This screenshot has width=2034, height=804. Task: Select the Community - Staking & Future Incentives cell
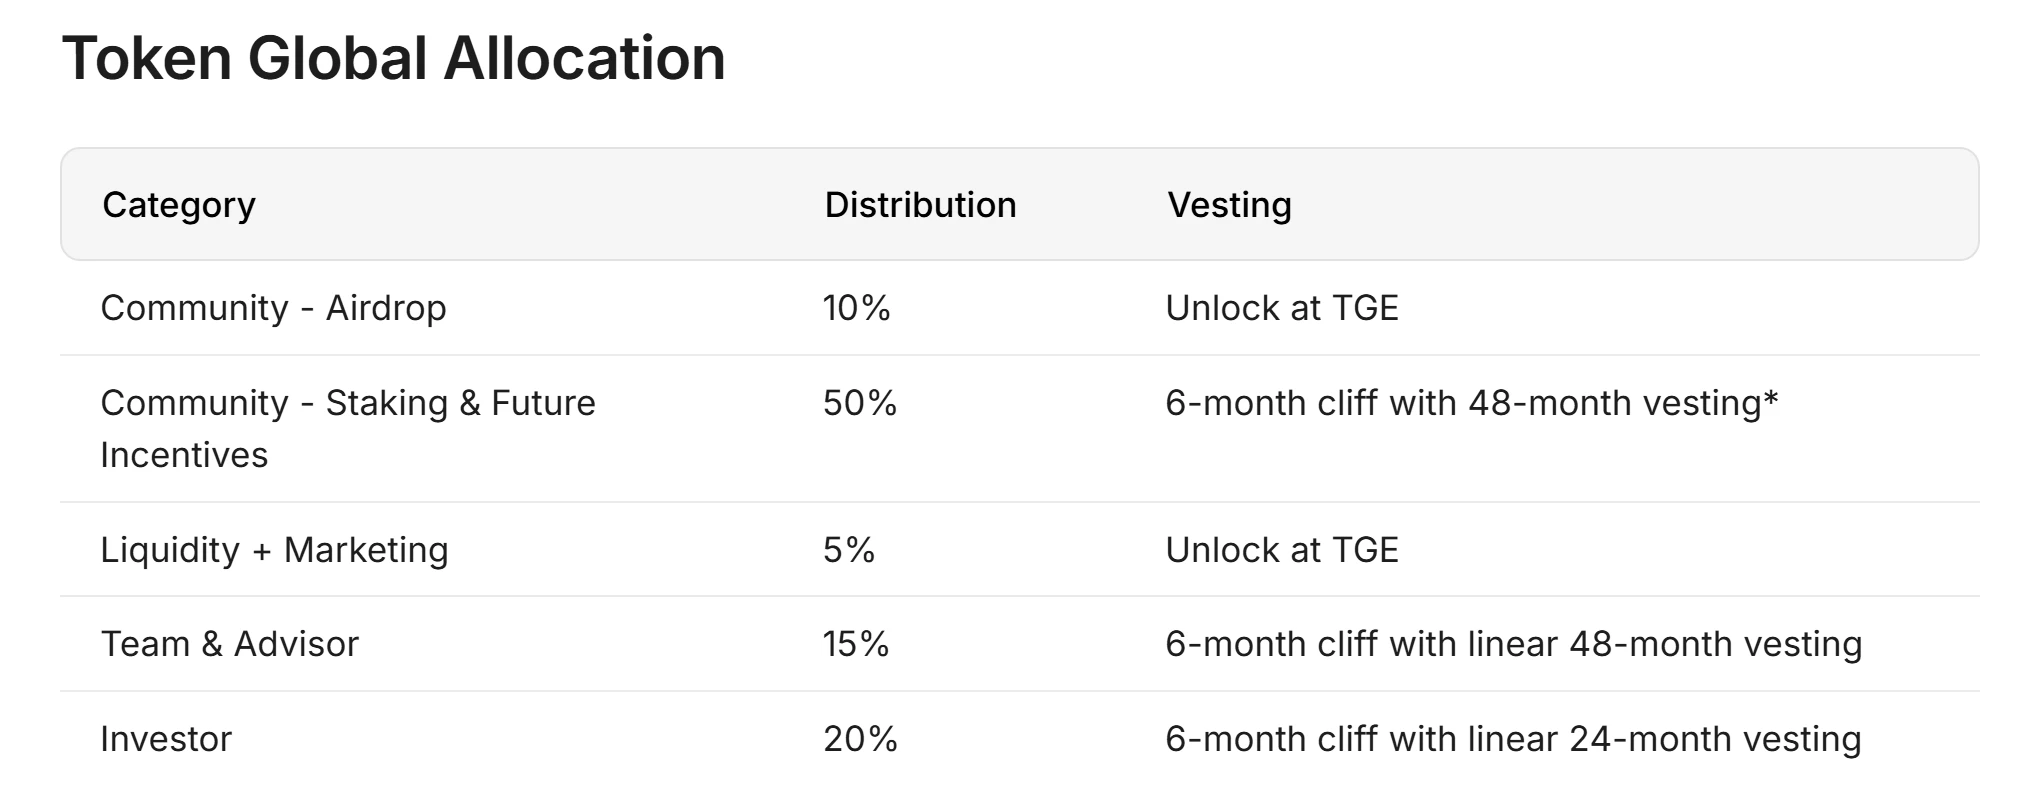pos(347,428)
